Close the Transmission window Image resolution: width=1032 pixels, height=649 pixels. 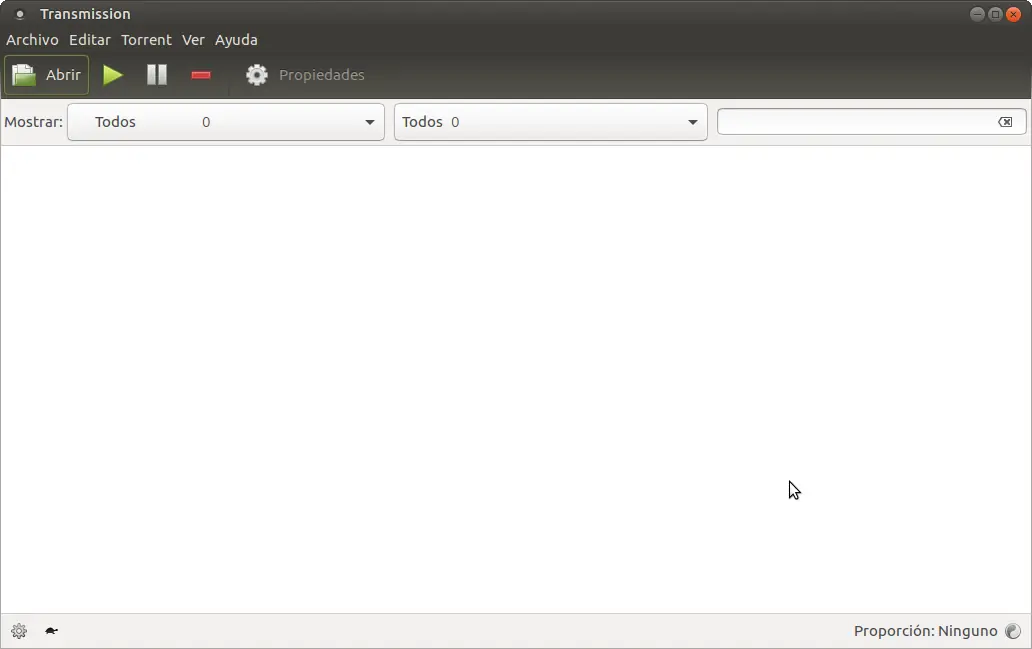click(1014, 14)
